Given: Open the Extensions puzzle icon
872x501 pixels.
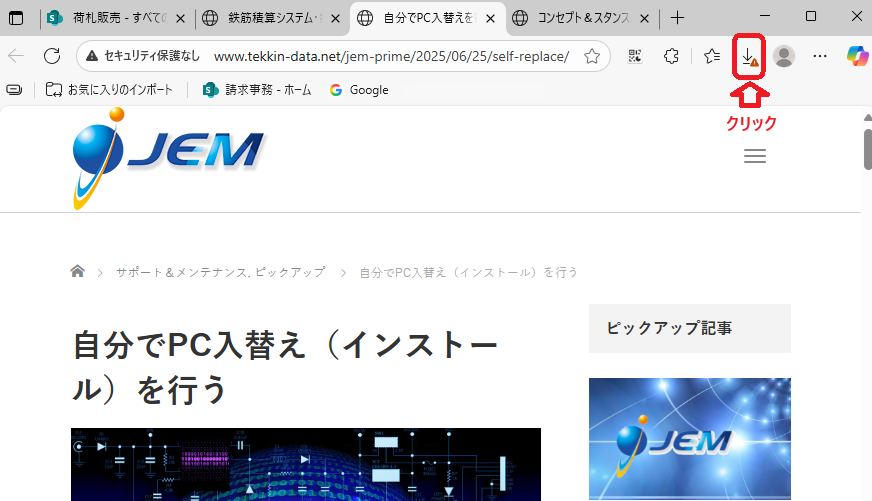Looking at the screenshot, I should [x=671, y=56].
